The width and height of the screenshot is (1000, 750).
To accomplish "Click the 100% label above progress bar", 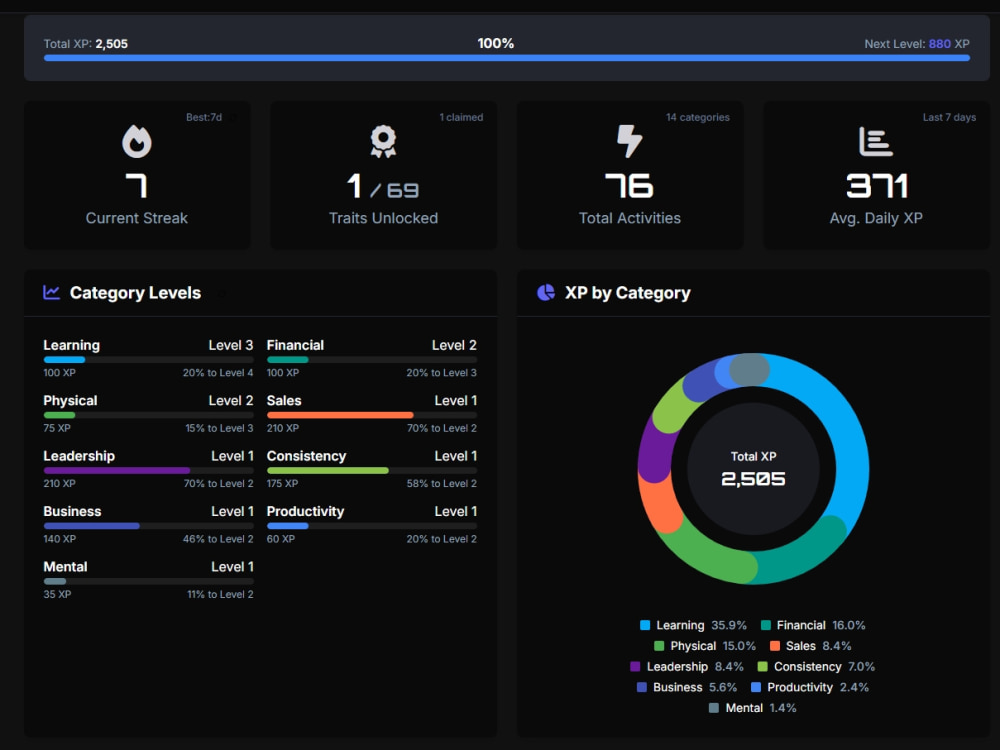I will pyautogui.click(x=496, y=43).
